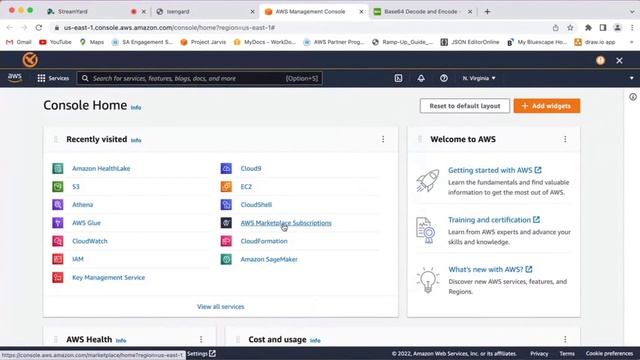
Task: Open the Recently visited widget options menu
Action: click(383, 139)
